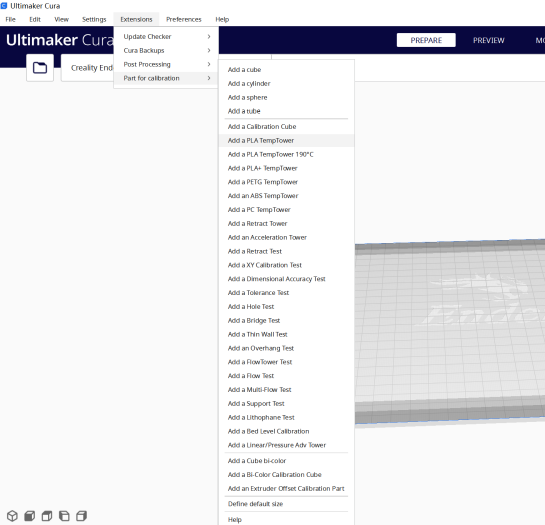
Task: Select Add a Flow Test
Action: (x=286, y=376)
